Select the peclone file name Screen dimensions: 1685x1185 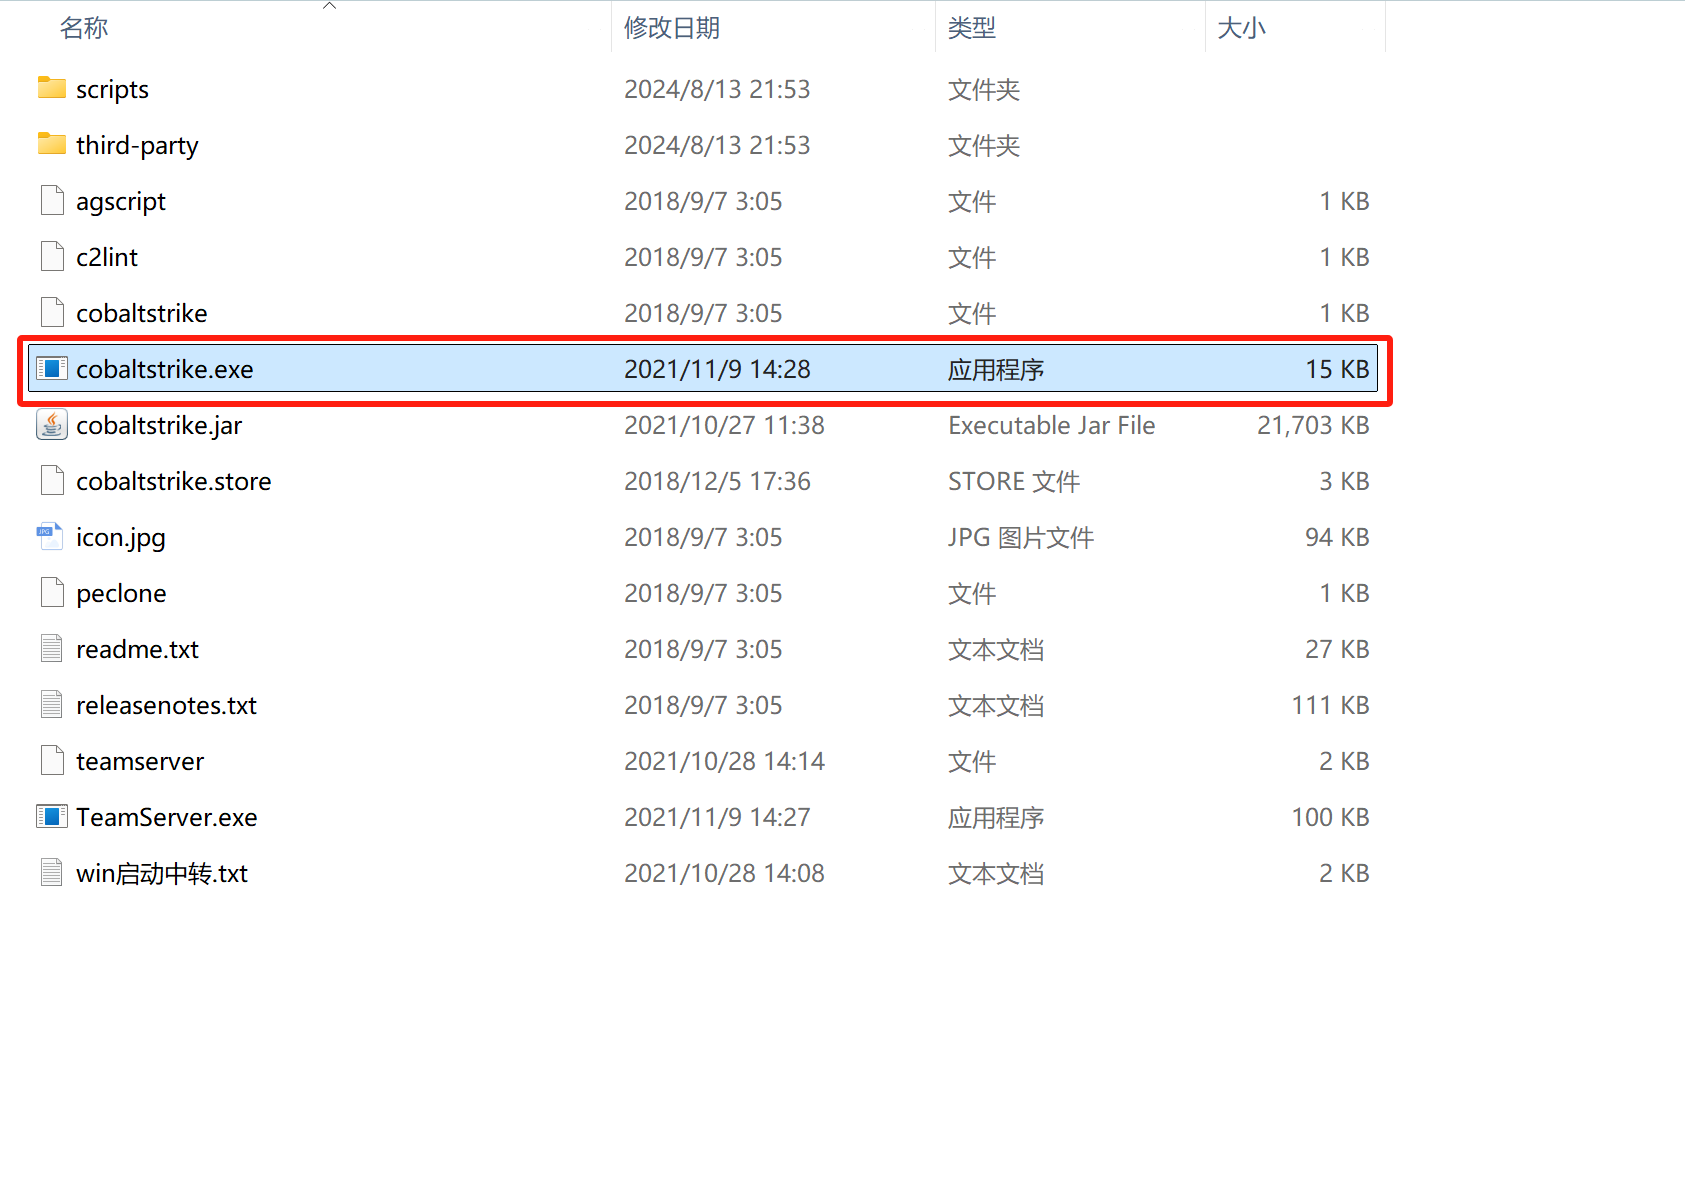tap(121, 594)
